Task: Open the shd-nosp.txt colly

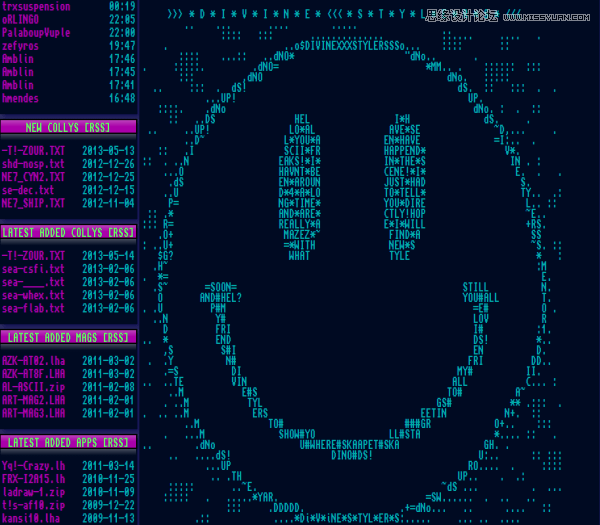Action: 33,164
